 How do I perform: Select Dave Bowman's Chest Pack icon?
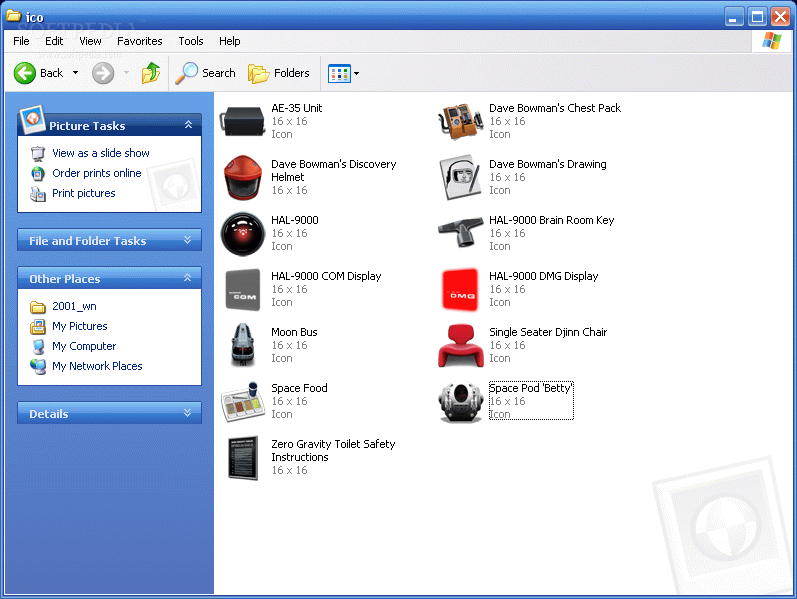[460, 122]
